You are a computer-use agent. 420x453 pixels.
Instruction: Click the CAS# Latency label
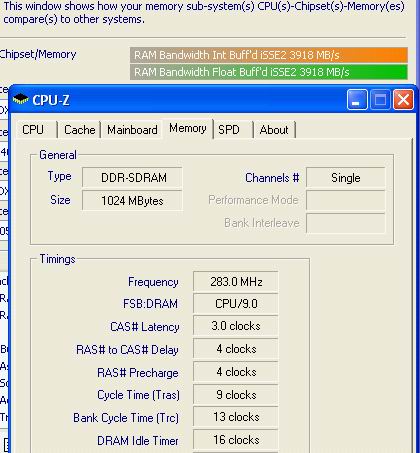point(145,327)
